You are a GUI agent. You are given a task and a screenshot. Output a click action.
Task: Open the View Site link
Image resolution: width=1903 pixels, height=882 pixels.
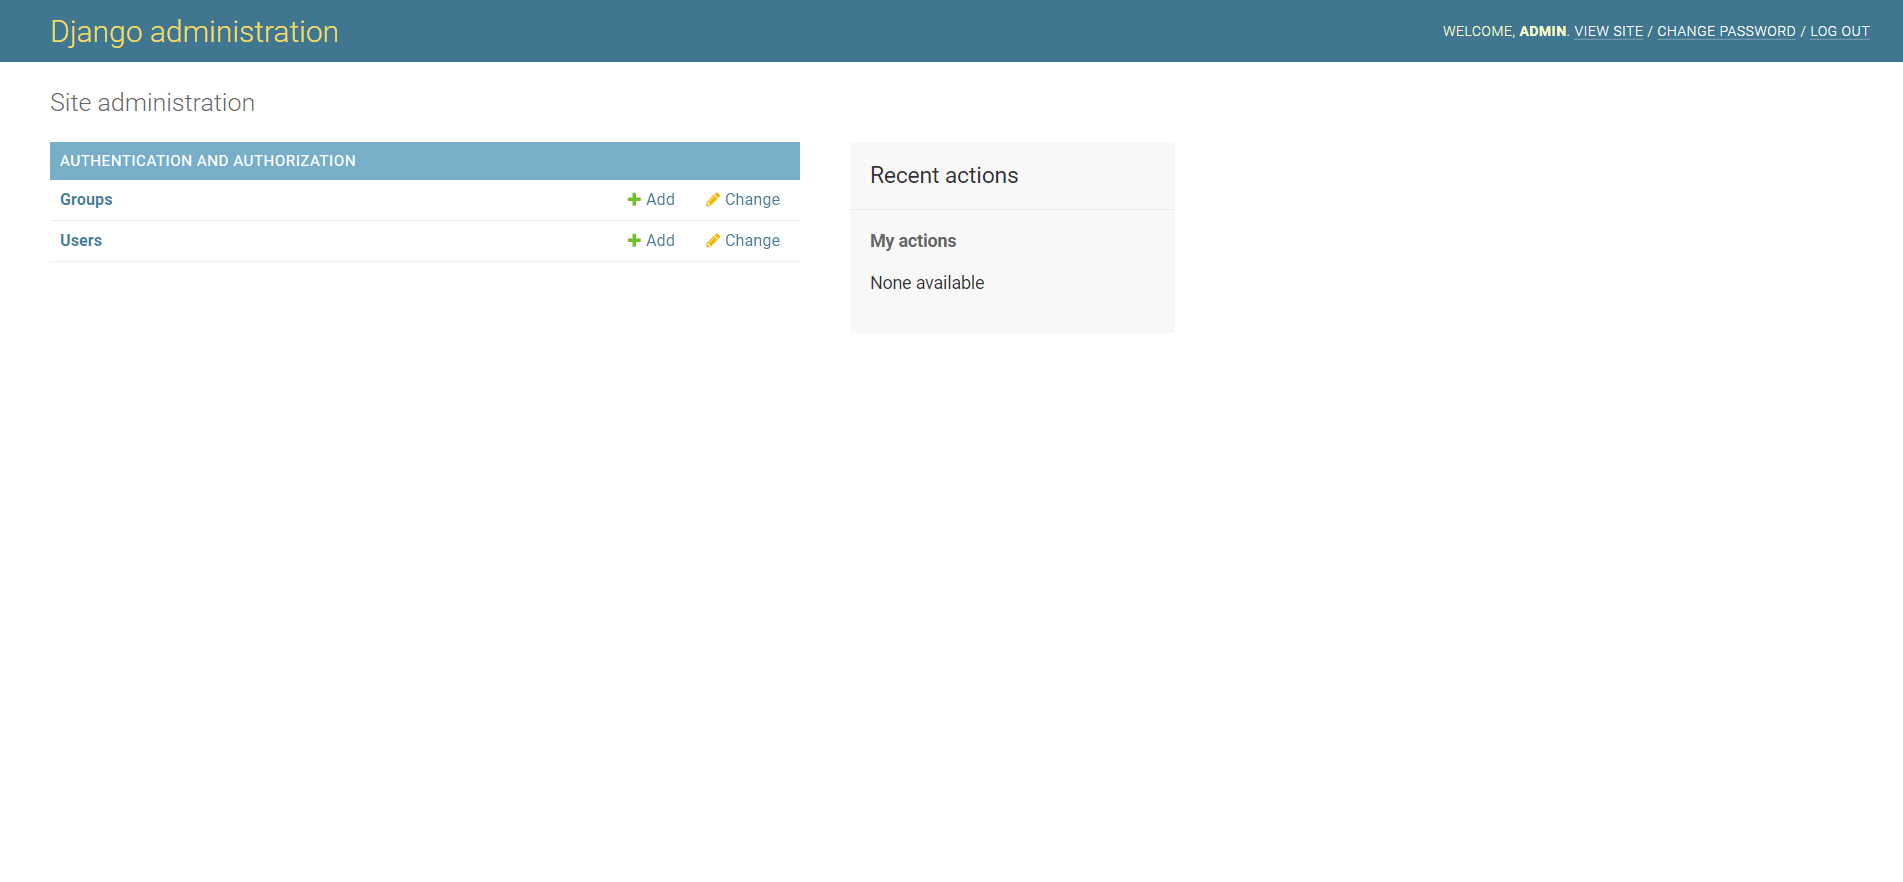1608,32
